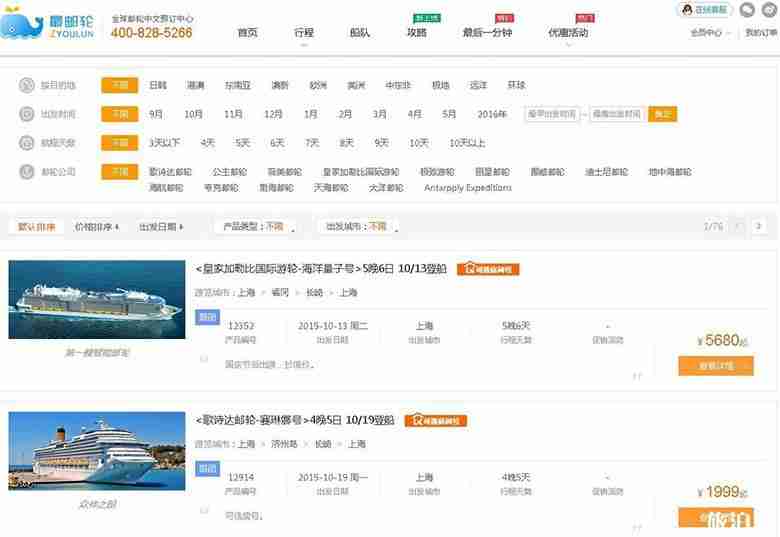Image resolution: width=780 pixels, height=537 pixels.
Task: Click the orange button under ¥1999 price
Action: (x=716, y=518)
